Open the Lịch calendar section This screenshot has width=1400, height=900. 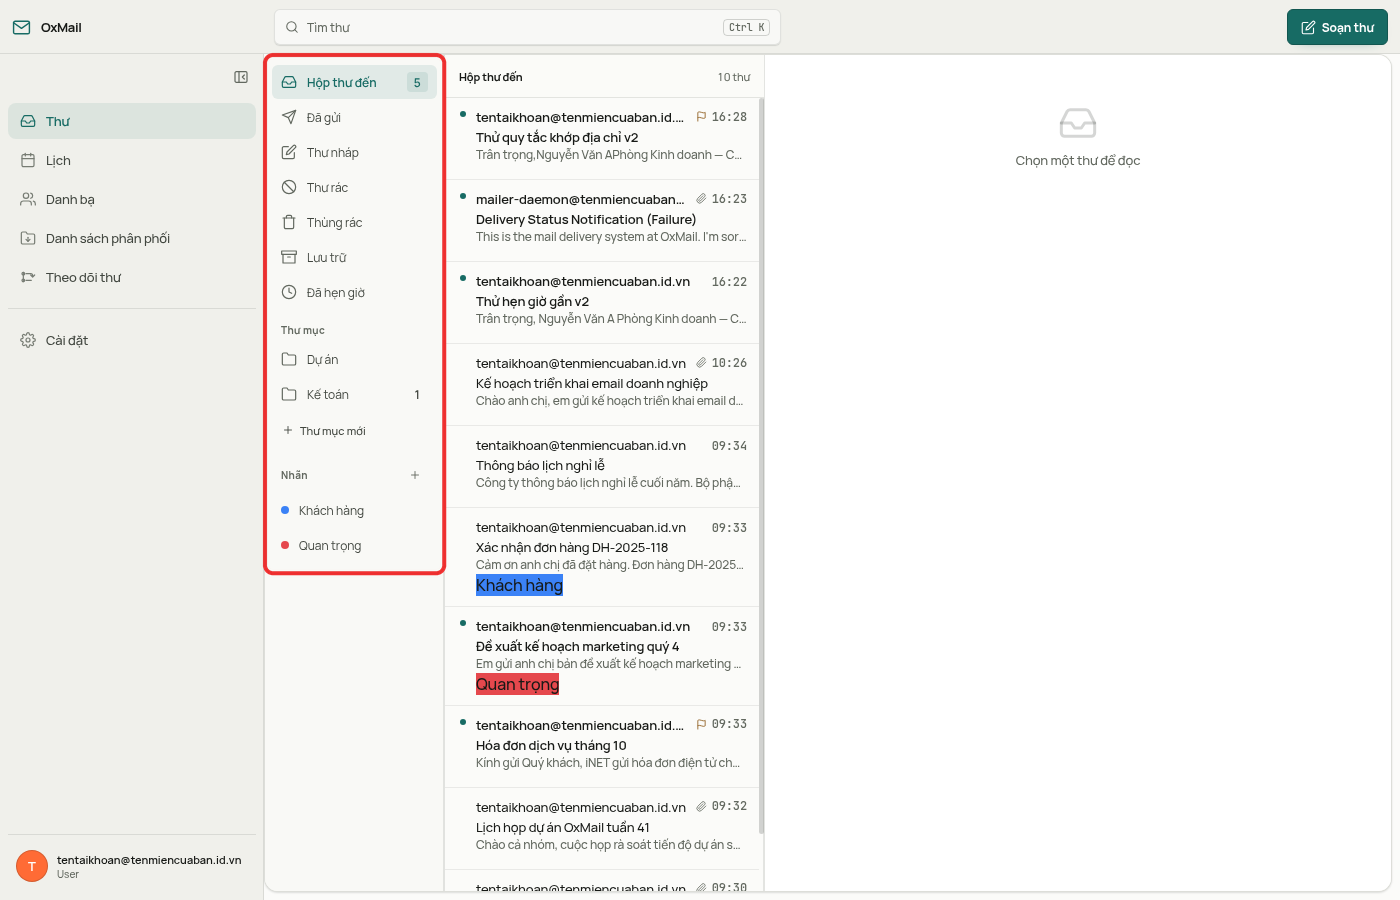click(132, 160)
